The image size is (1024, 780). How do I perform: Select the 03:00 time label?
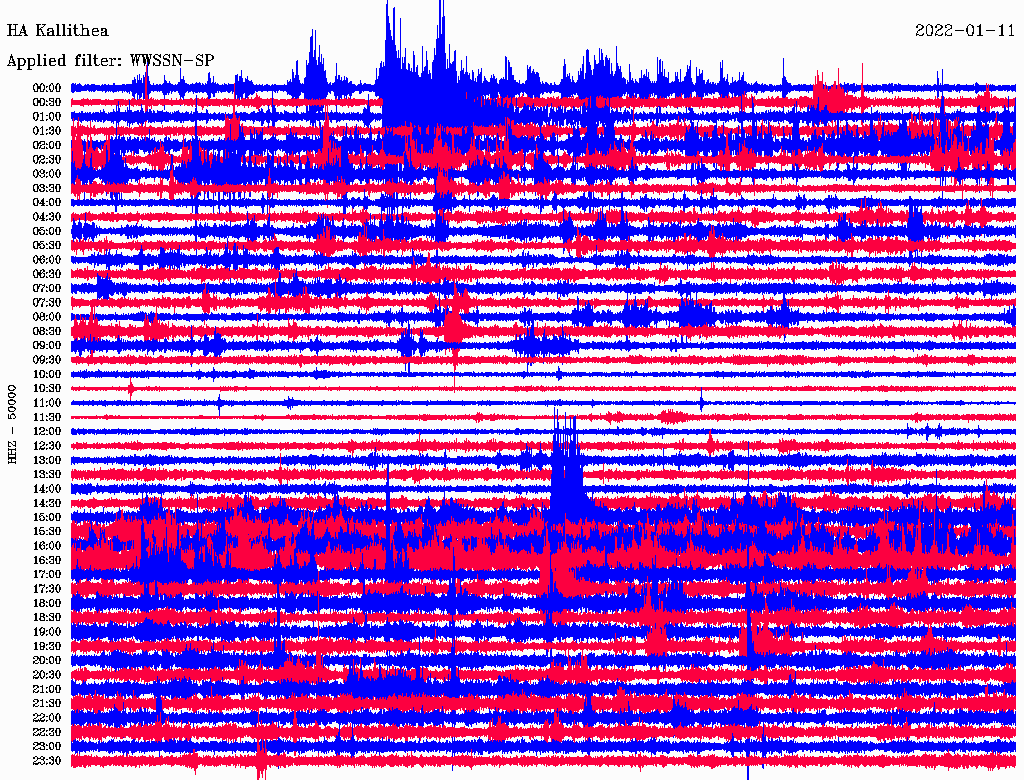[x=47, y=174]
